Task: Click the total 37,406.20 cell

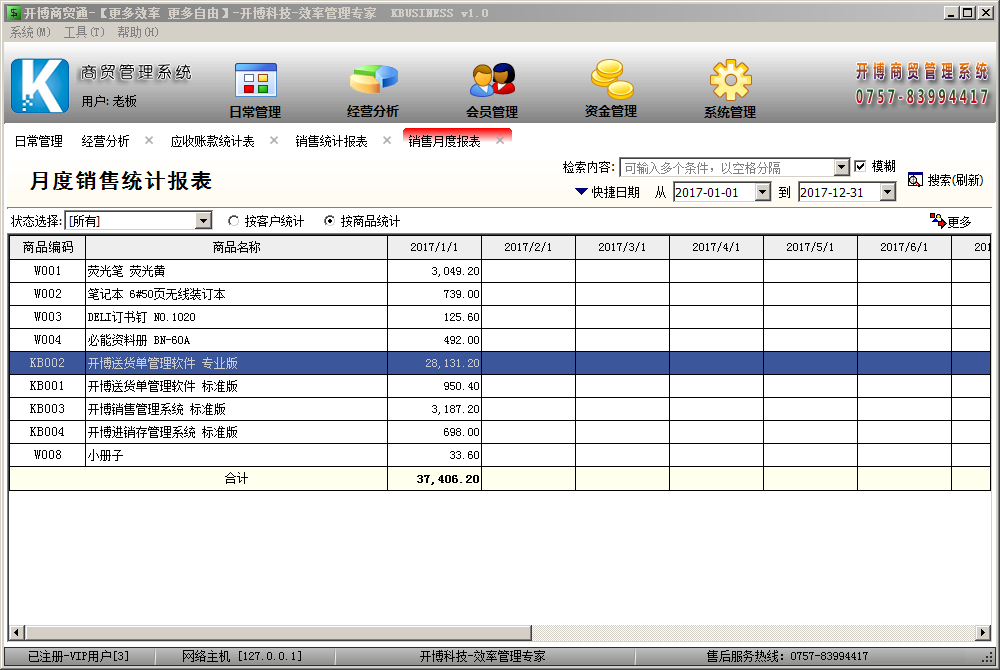Action: (x=434, y=479)
